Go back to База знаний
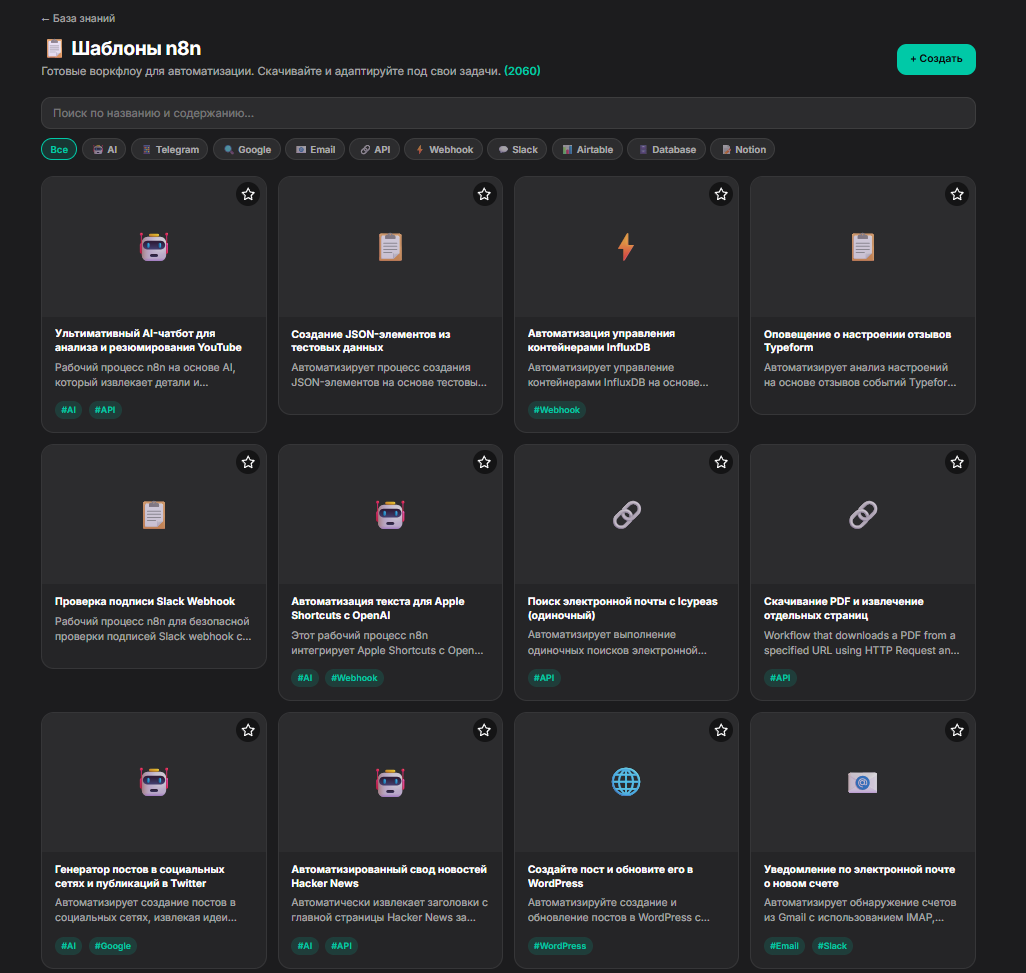 (x=78, y=18)
